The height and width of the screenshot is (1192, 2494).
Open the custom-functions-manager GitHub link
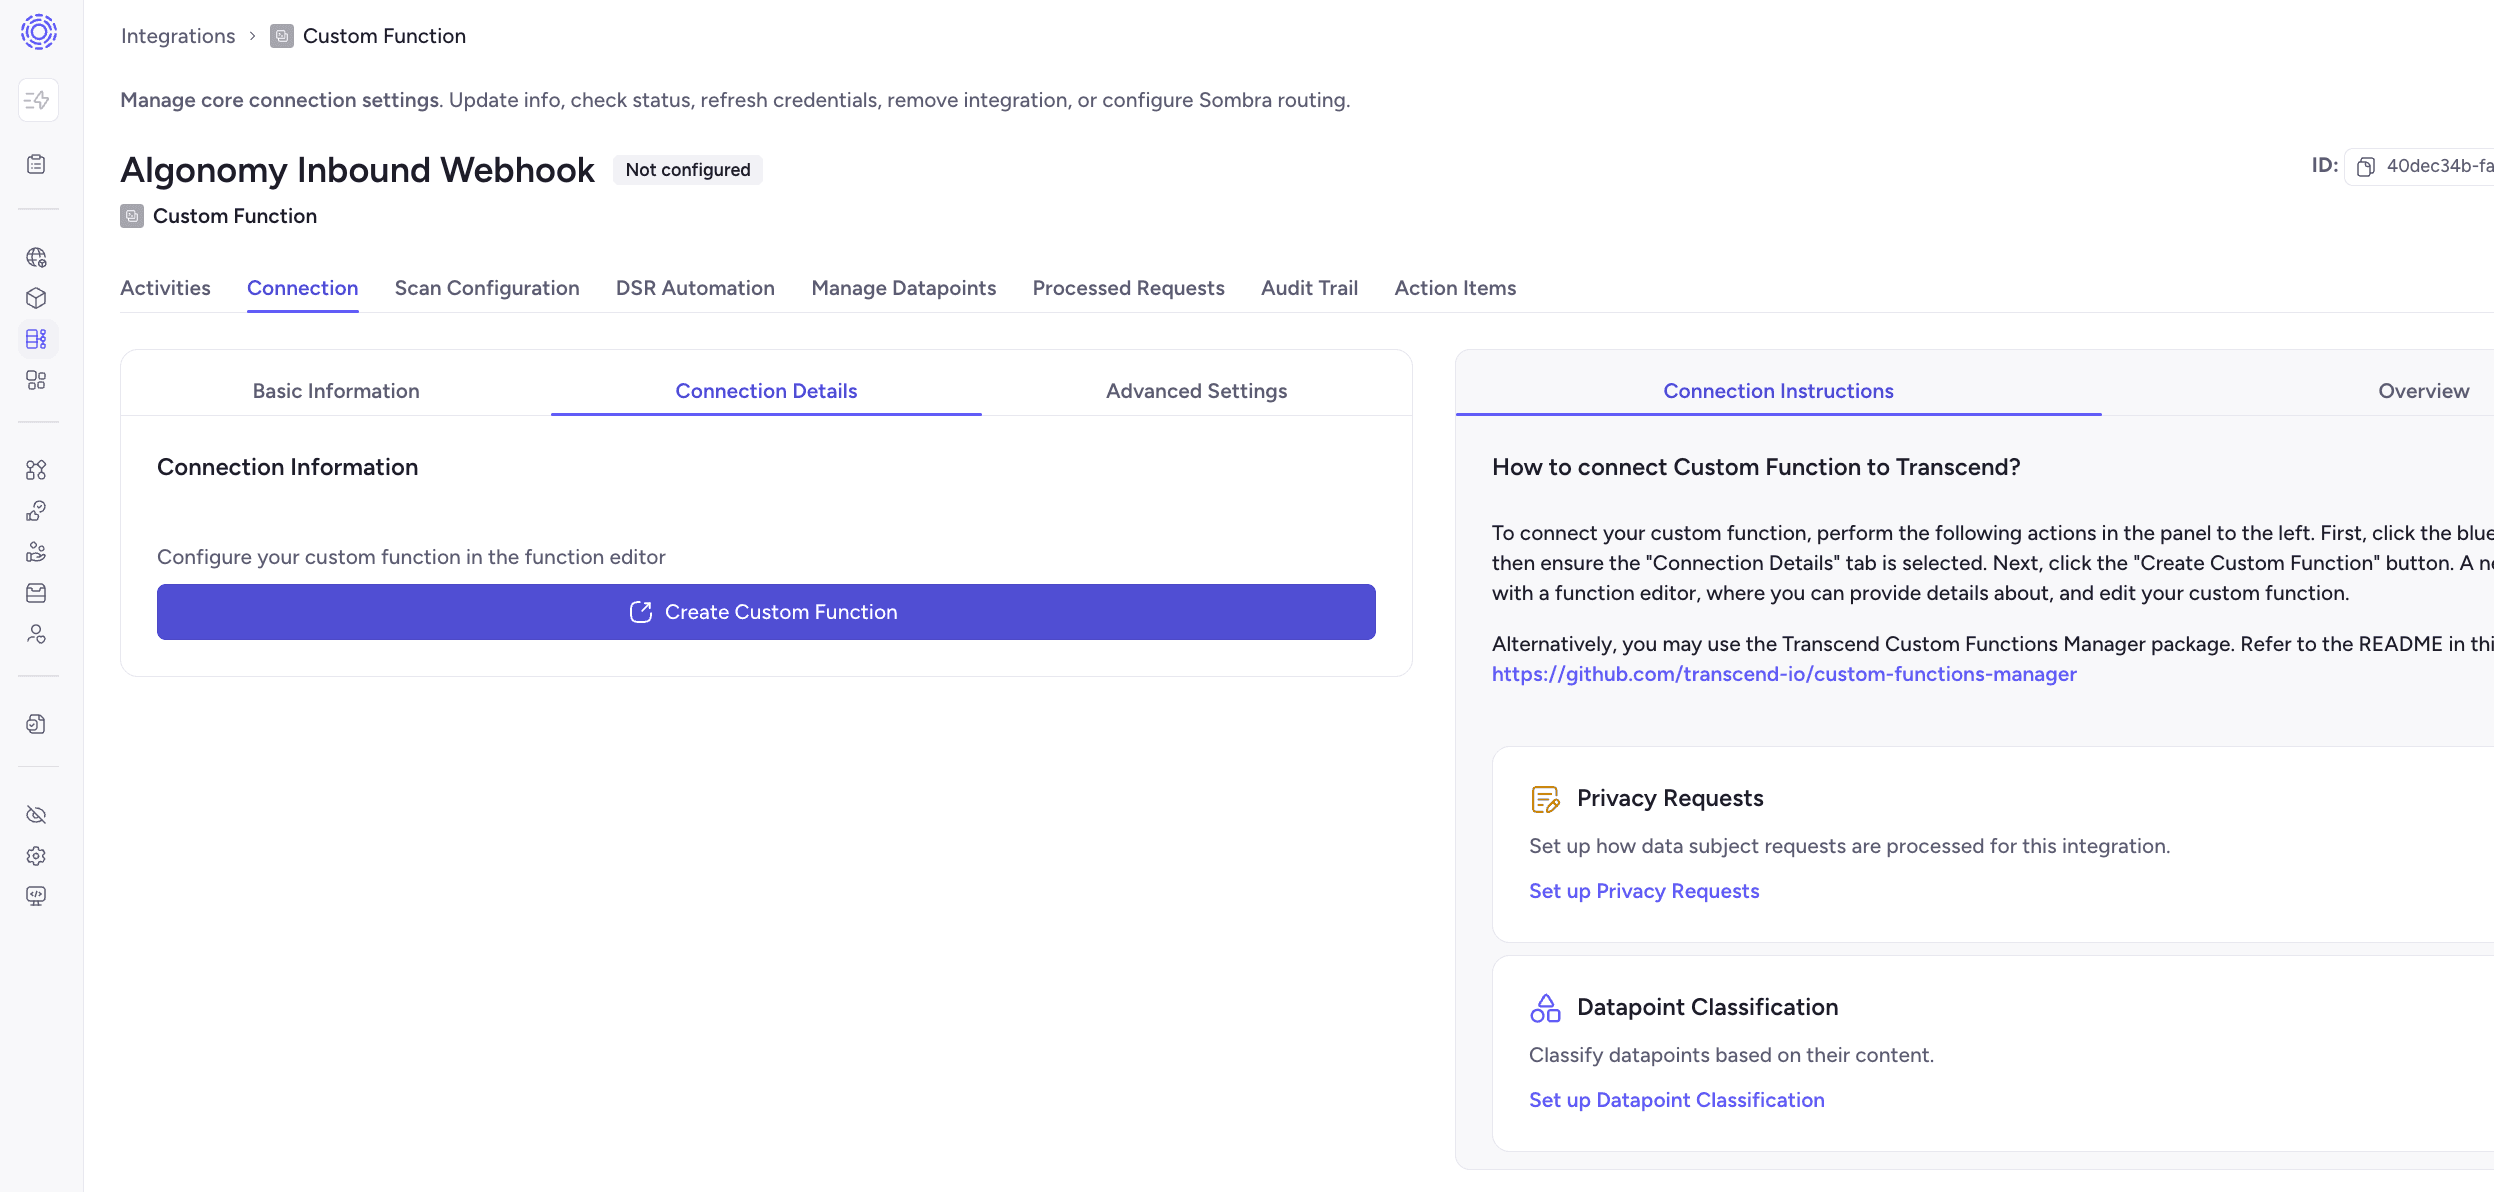pos(1784,674)
